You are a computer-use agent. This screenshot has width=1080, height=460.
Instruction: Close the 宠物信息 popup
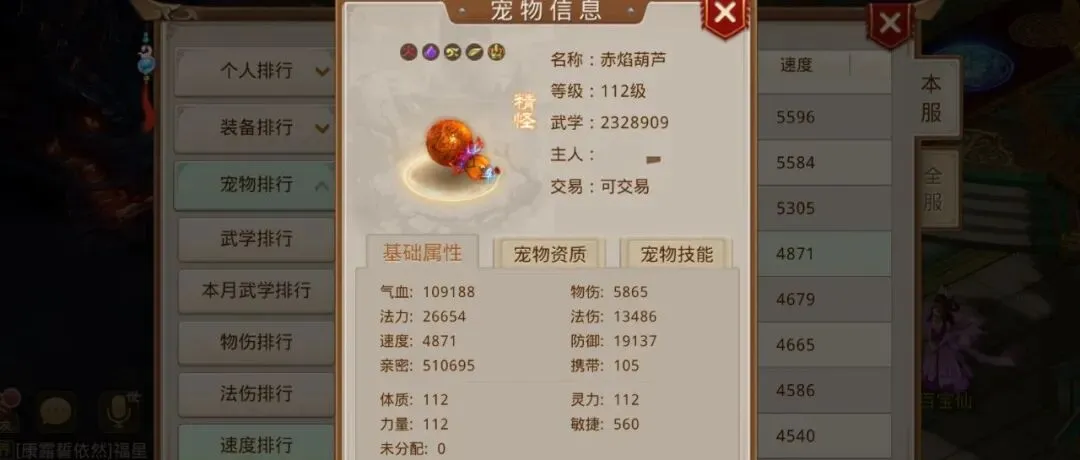coord(725,13)
